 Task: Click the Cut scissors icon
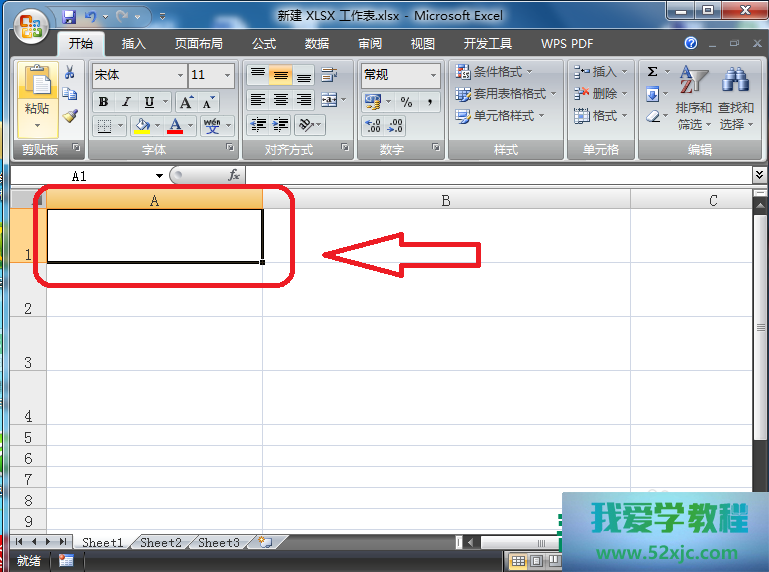click(x=70, y=73)
